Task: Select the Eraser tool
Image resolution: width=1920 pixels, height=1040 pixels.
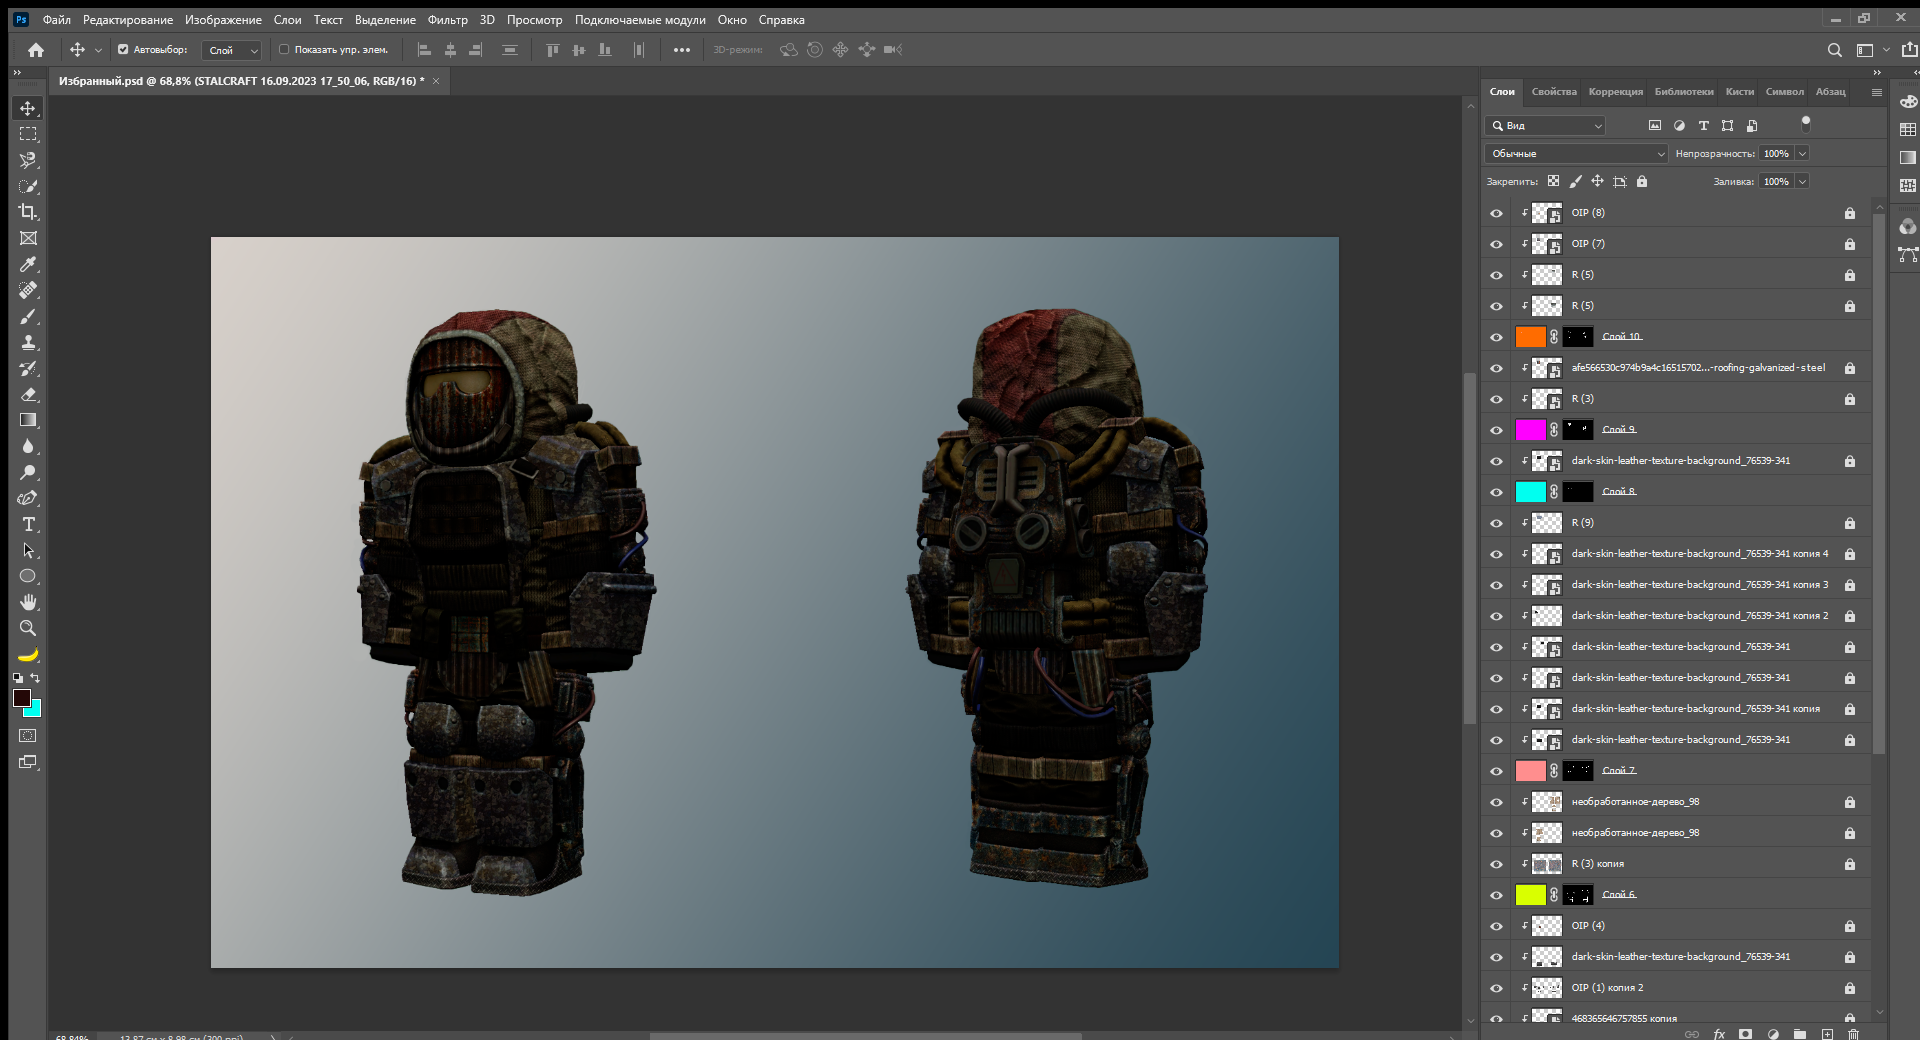Action: coord(28,394)
